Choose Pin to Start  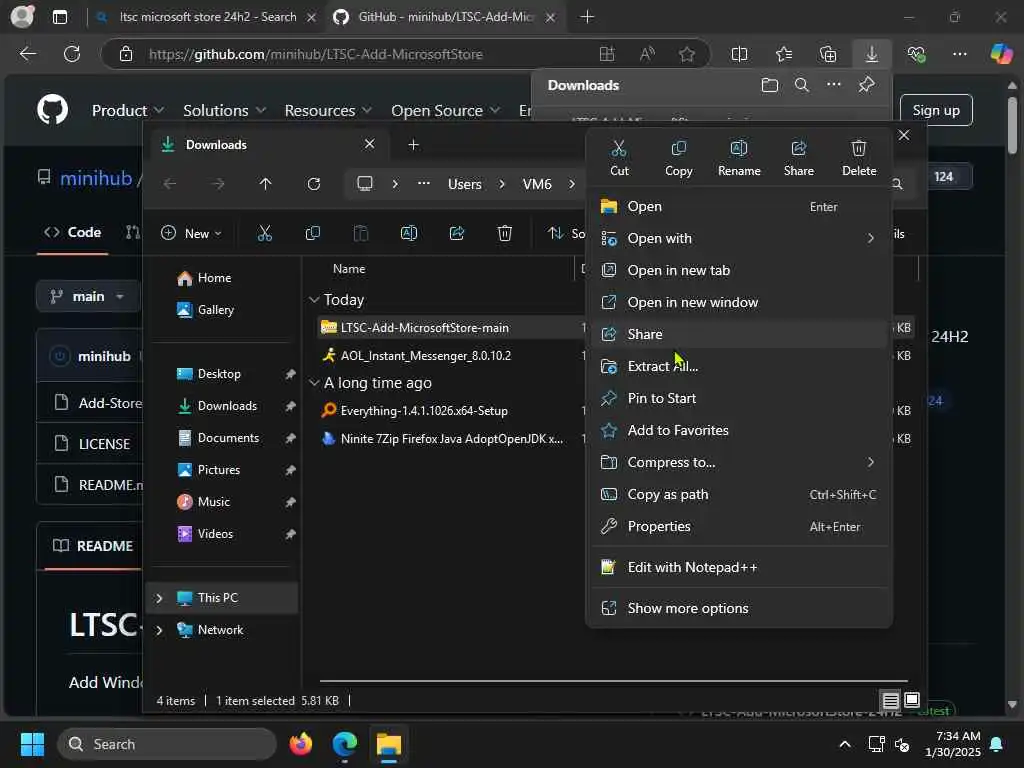pos(739,398)
